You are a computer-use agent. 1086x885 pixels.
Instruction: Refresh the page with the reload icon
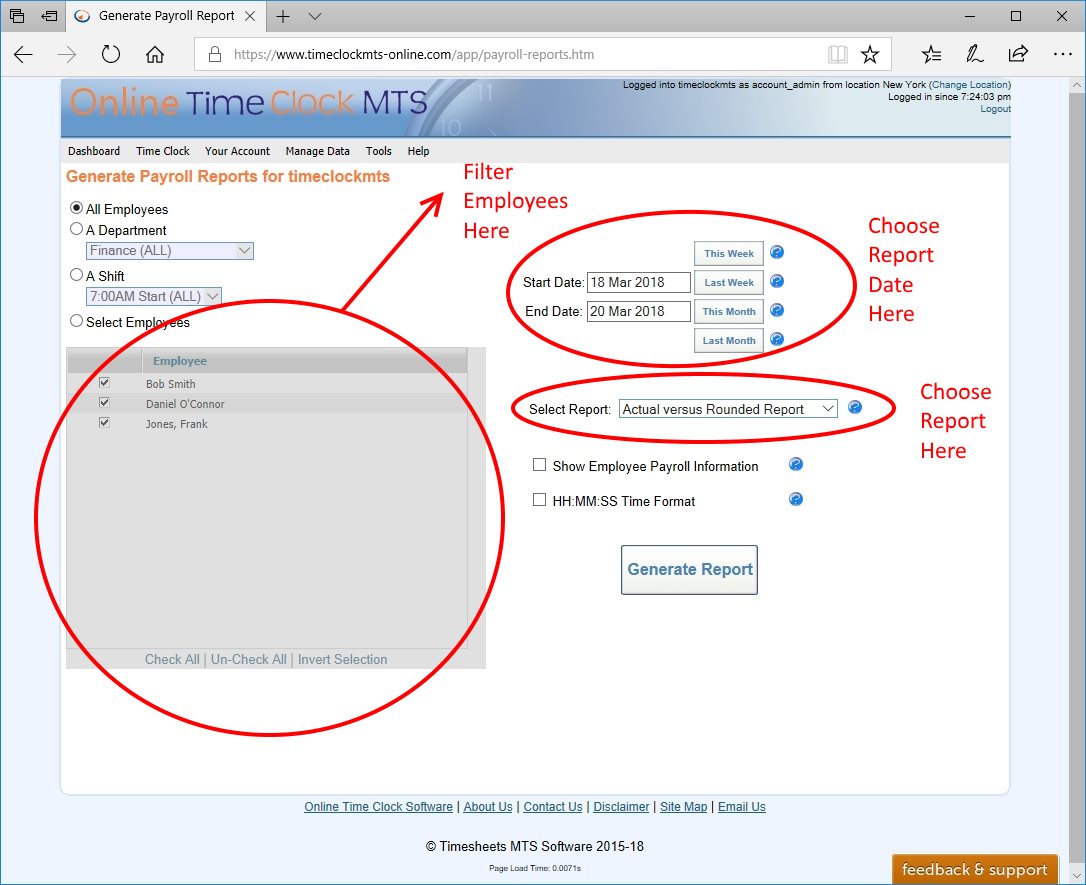click(111, 54)
